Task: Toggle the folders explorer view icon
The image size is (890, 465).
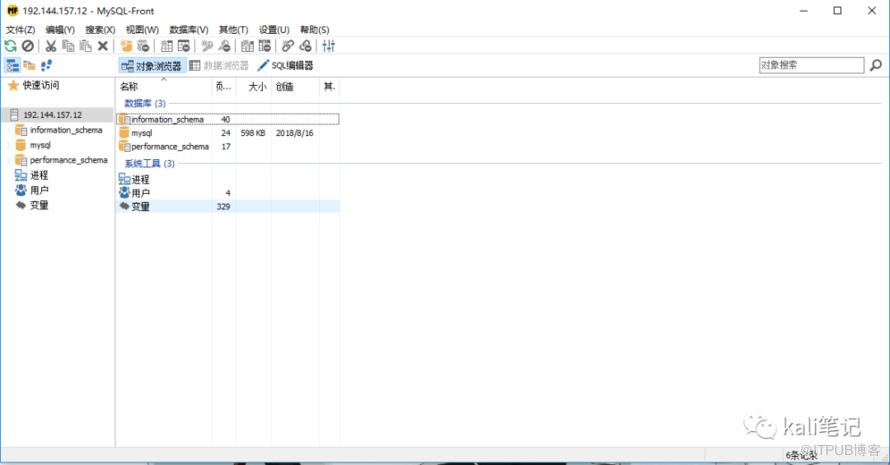Action: pyautogui.click(x=29, y=65)
